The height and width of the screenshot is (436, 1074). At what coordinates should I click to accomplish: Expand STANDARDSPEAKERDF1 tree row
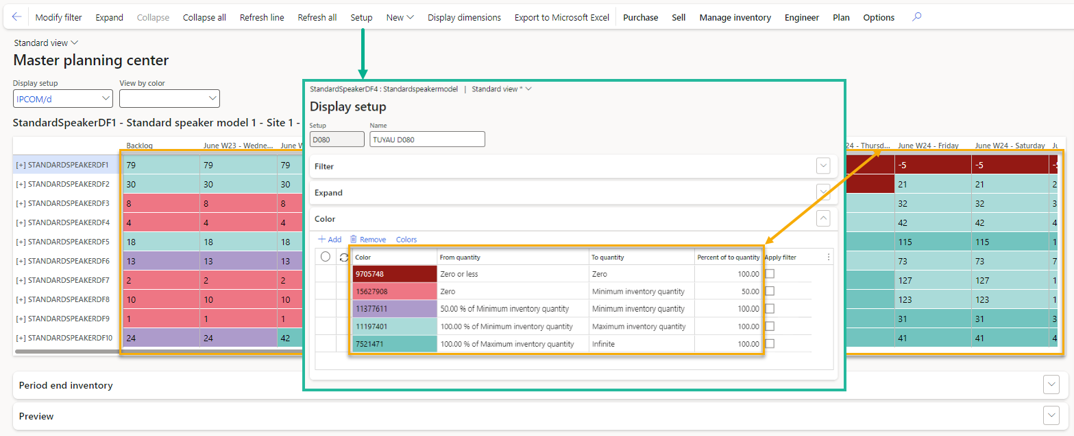pyautogui.click(x=20, y=165)
